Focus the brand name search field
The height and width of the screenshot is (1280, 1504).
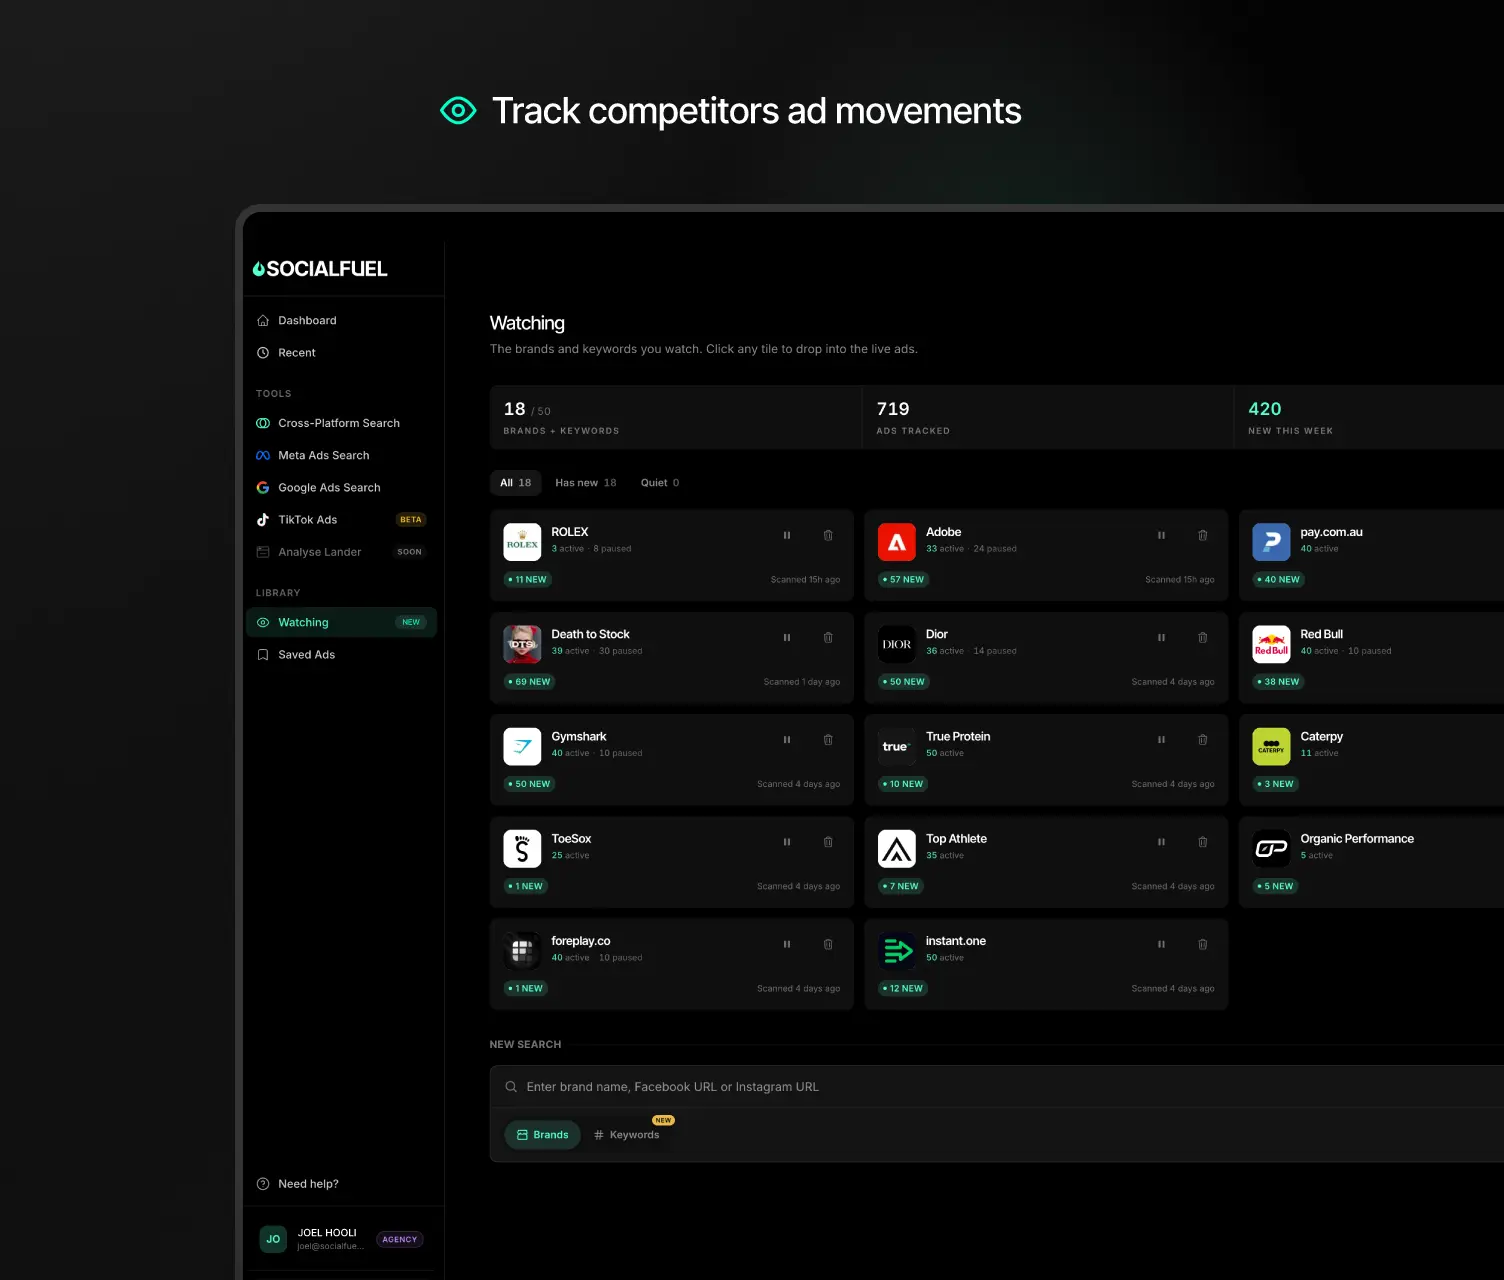point(997,1087)
